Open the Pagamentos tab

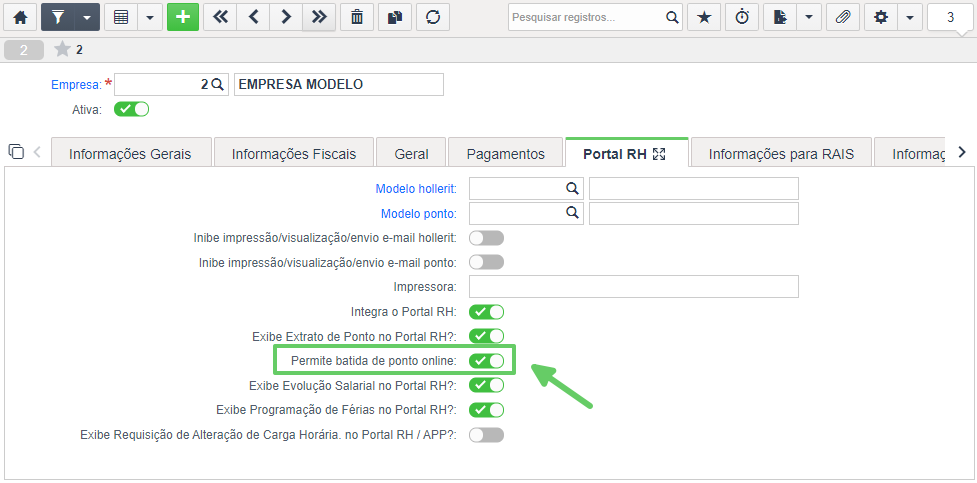pos(506,154)
